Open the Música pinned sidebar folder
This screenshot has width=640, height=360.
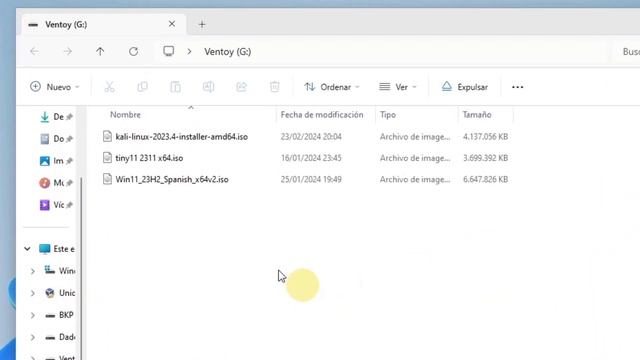tap(56, 183)
